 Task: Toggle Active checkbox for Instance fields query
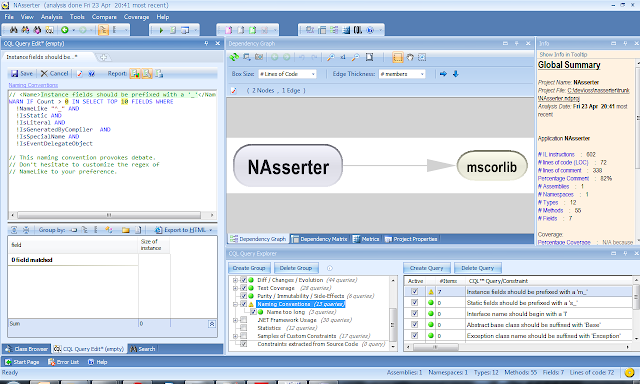pyautogui.click(x=415, y=291)
